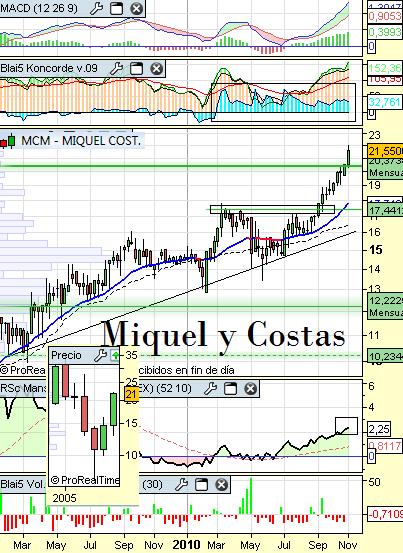This screenshot has height=553, width=403.
Task: Click the -0,7109 volume value tag
Action: click(x=385, y=514)
